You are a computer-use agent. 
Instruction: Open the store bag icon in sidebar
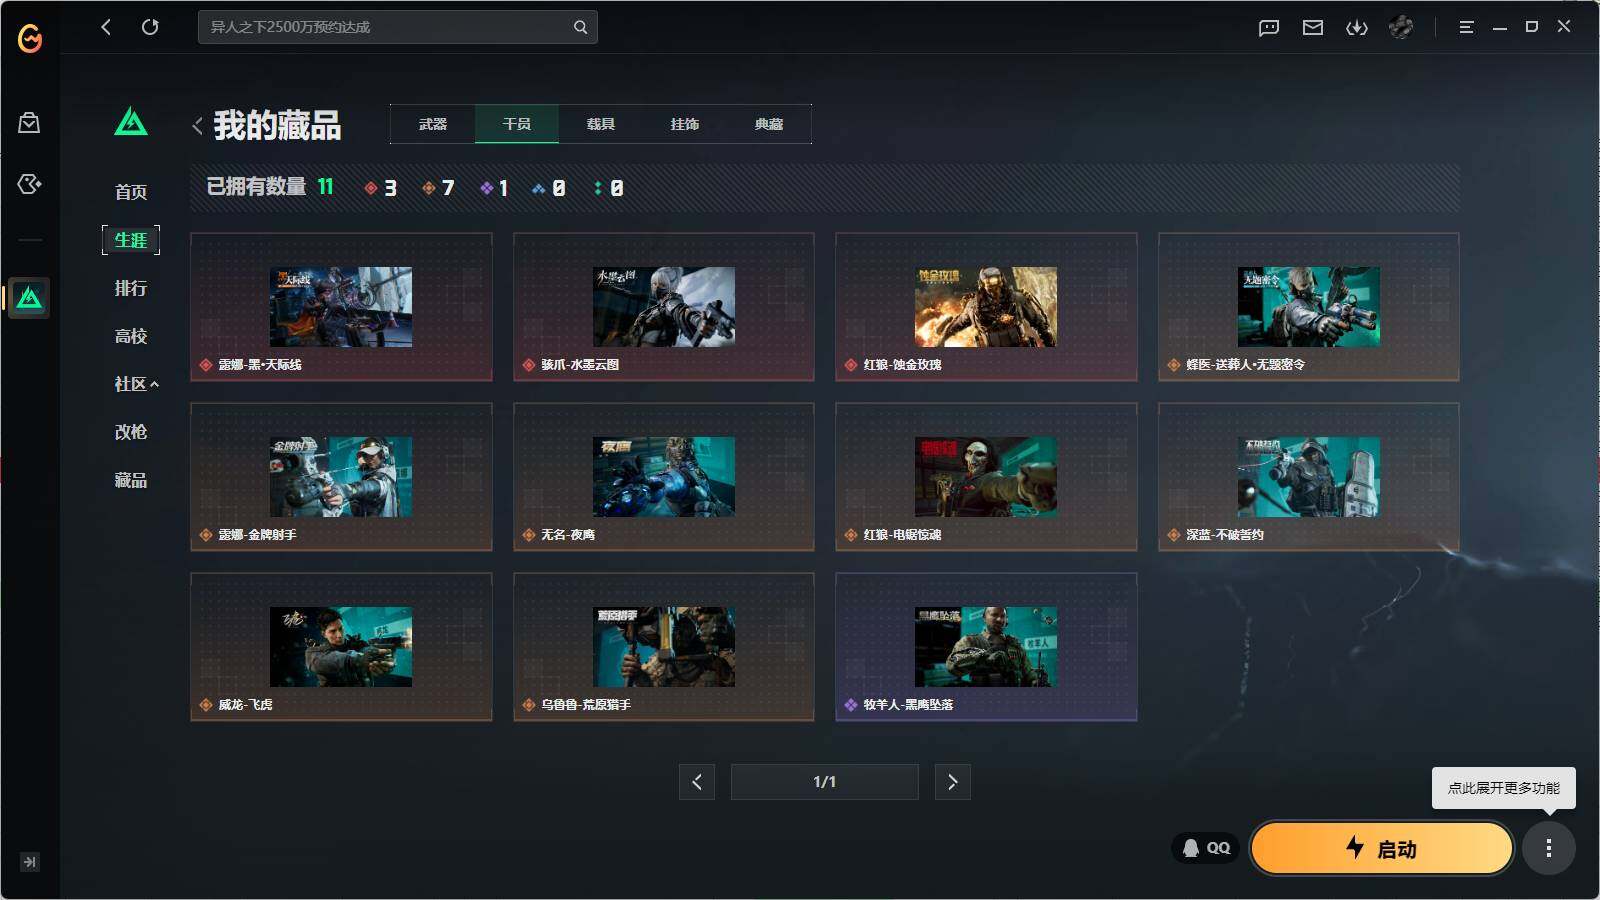29,122
